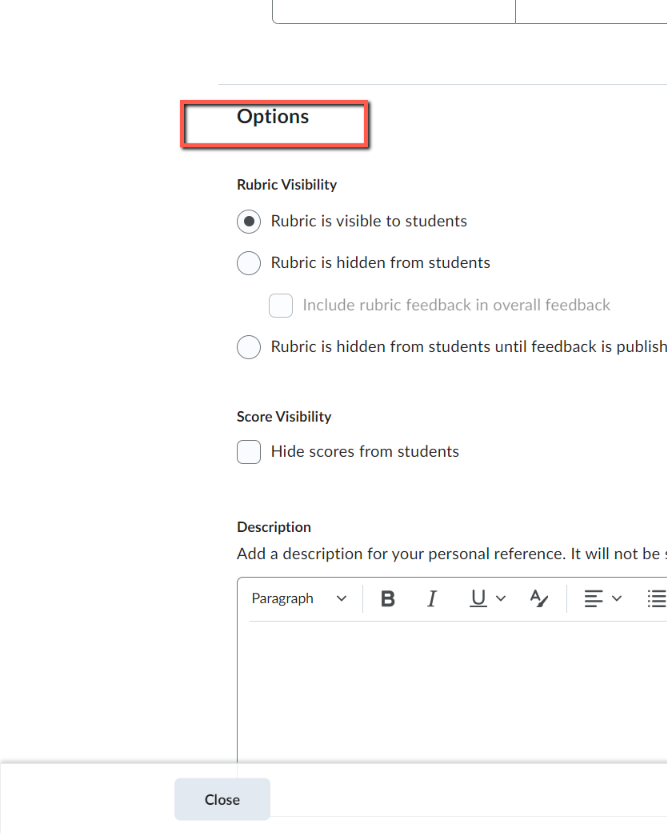Select 'Rubric is hidden until feedback is published'
The height and width of the screenshot is (835, 667).
[x=248, y=347]
